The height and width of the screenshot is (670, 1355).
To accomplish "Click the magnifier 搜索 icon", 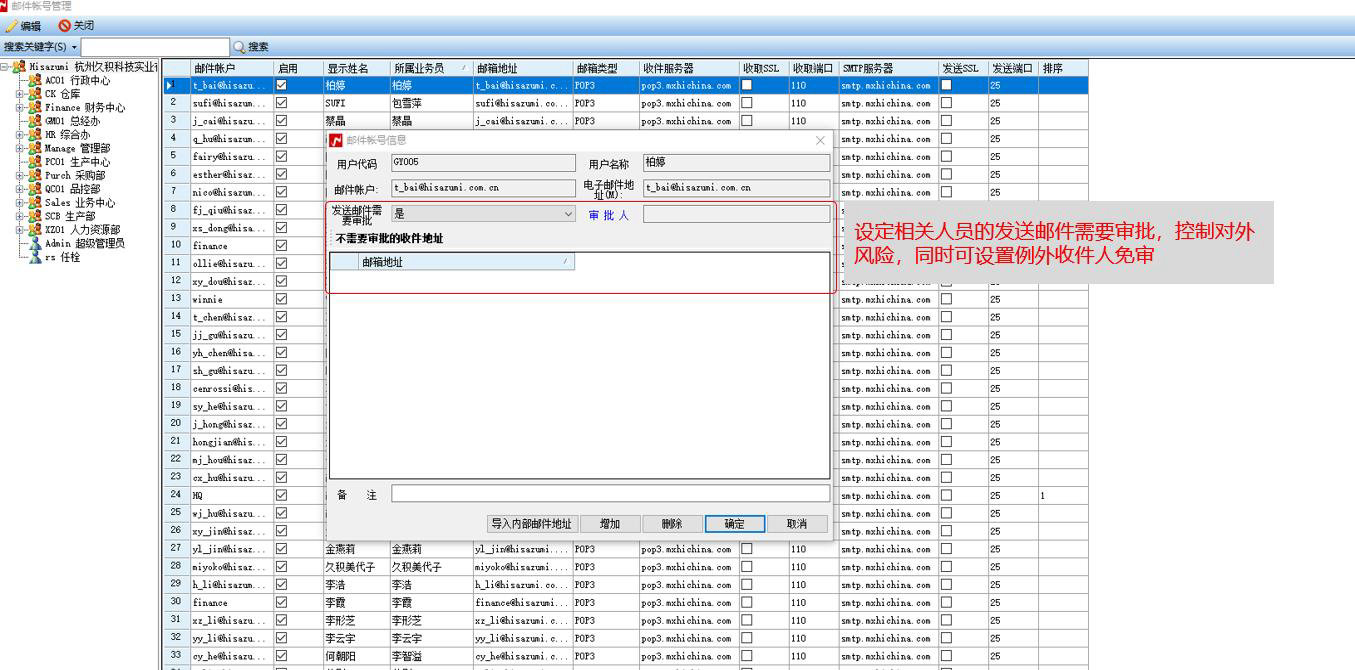I will point(239,47).
